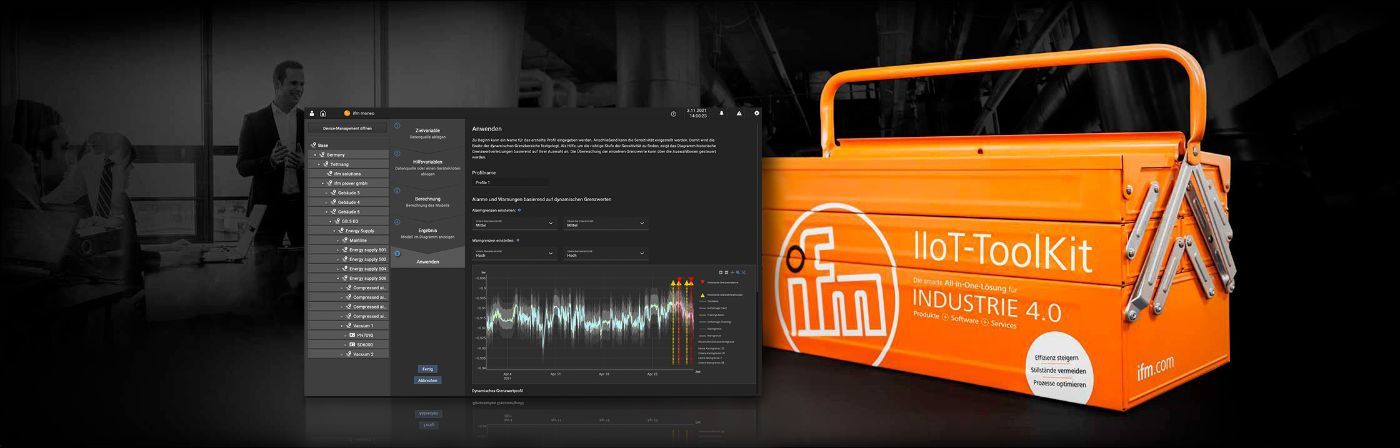The image size is (1400, 448).
Task: Go to the Berechnung wizard step
Action: coord(427,202)
